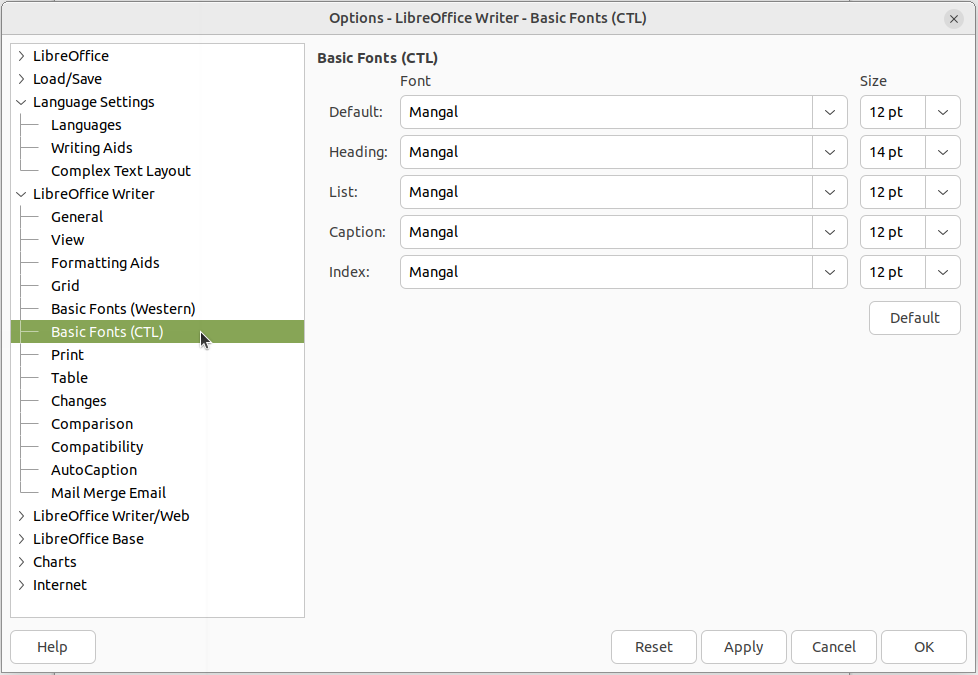Open Help for this dialog
The height and width of the screenshot is (675, 978).
pos(52,647)
